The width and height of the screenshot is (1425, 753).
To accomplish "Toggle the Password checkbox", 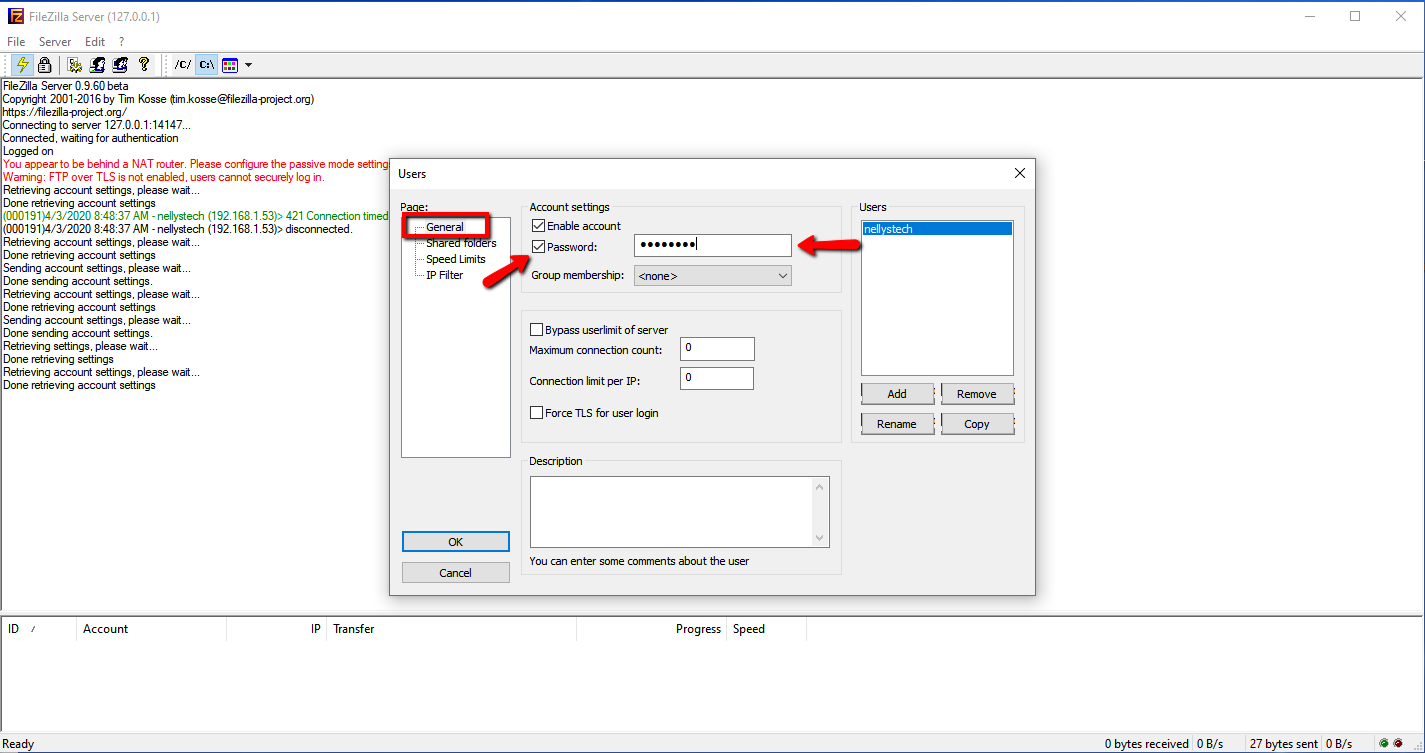I will click(x=538, y=247).
